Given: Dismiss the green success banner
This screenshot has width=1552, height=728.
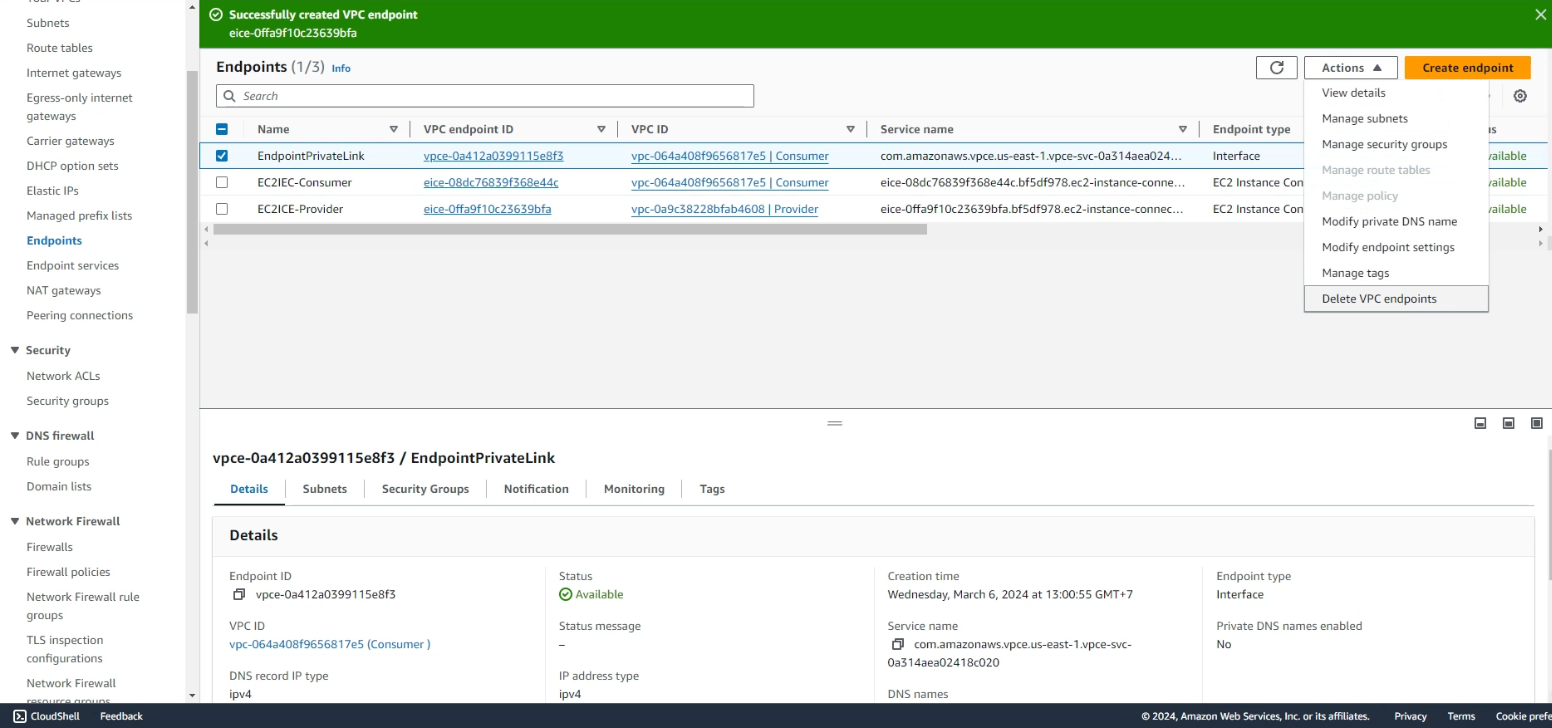Looking at the screenshot, I should [1540, 15].
